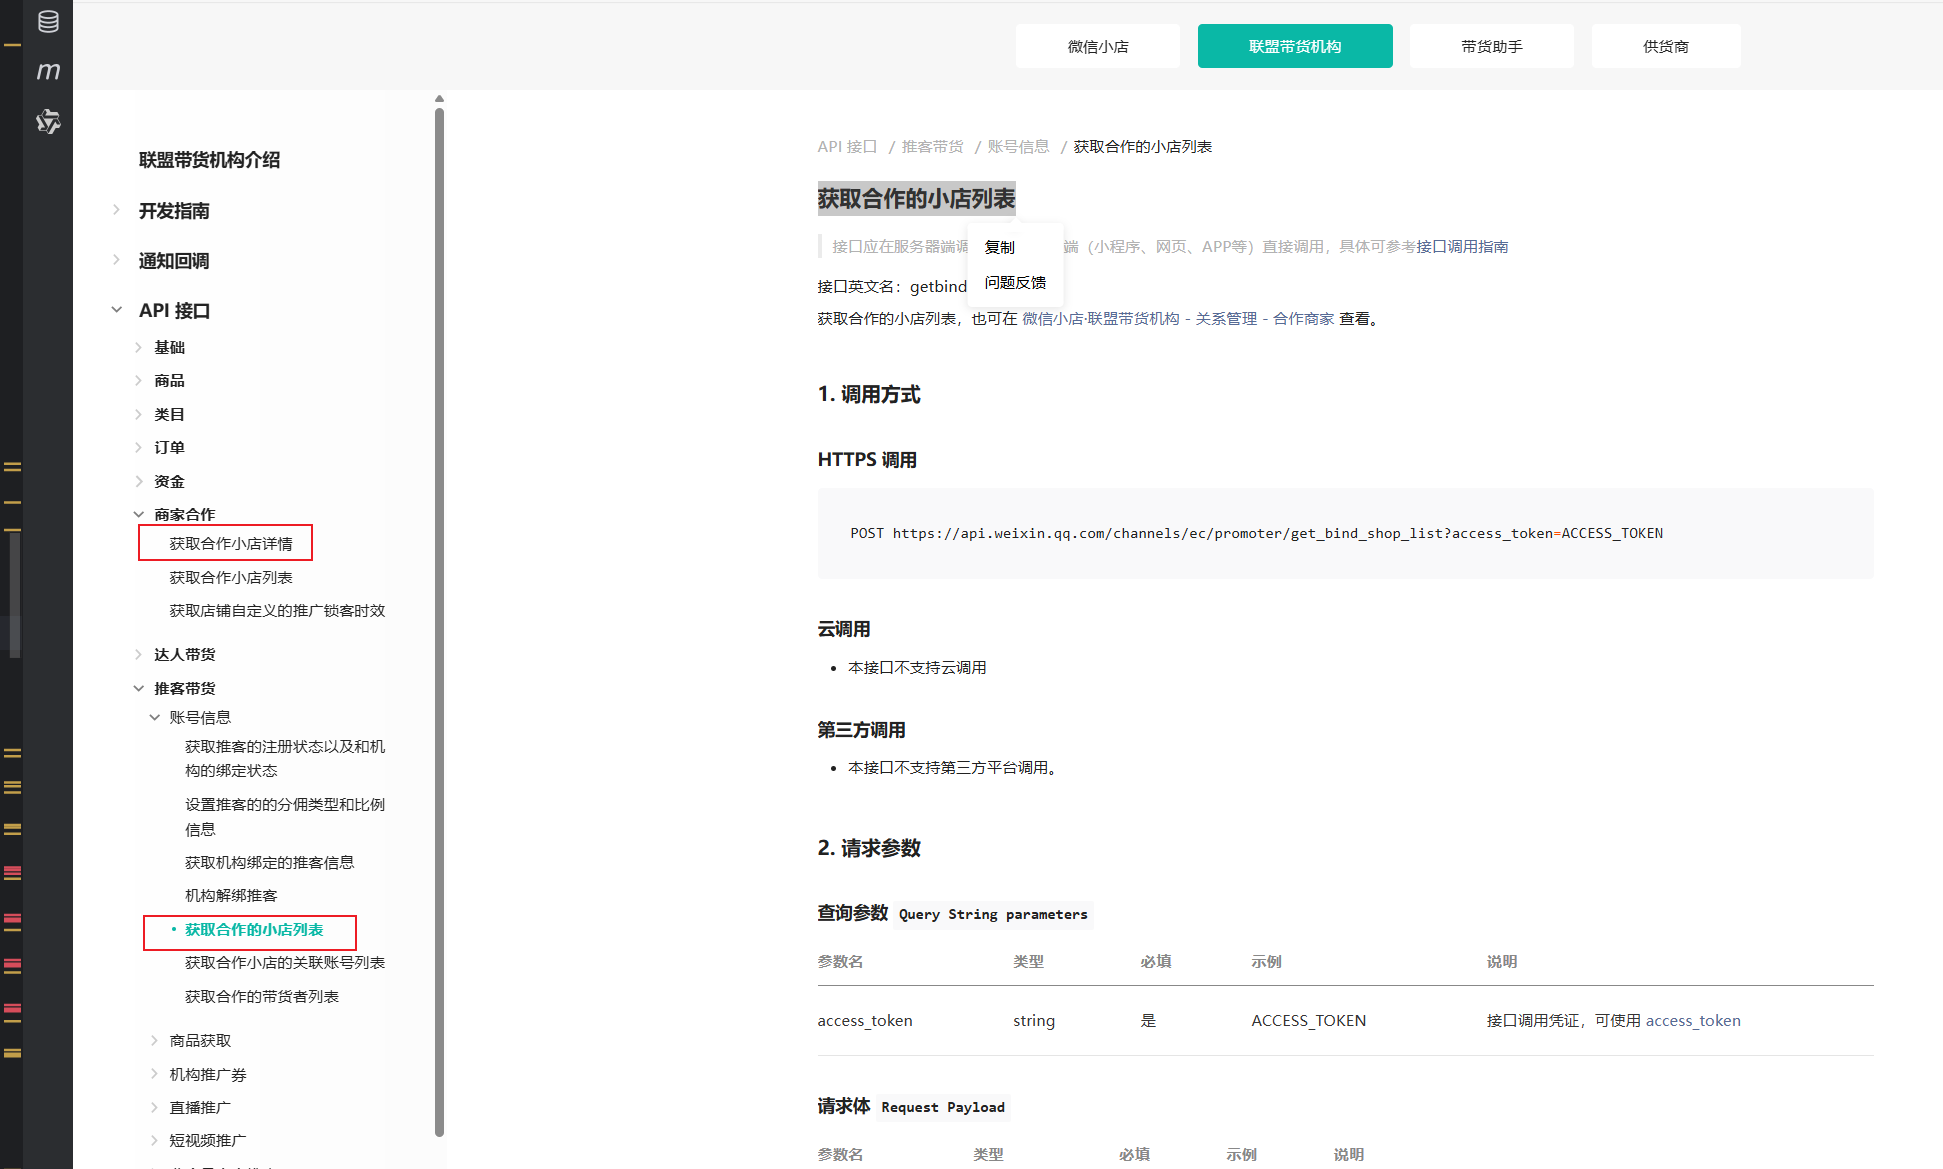Open 获取合作小店详情 in sidebar
Image resolution: width=1943 pixels, height=1169 pixels.
[231, 544]
